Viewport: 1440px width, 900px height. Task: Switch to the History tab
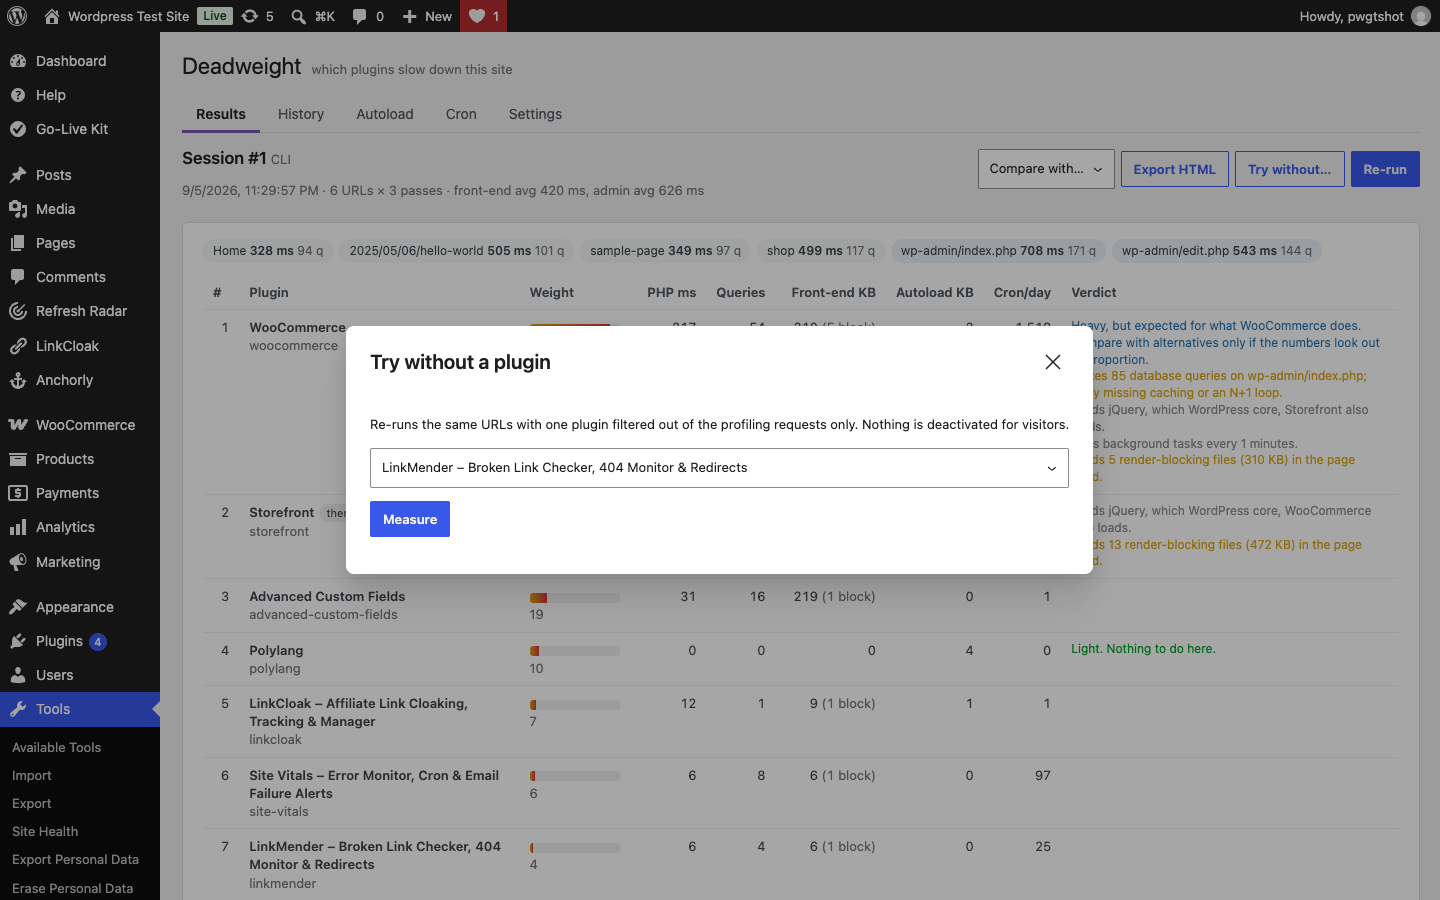(x=301, y=114)
